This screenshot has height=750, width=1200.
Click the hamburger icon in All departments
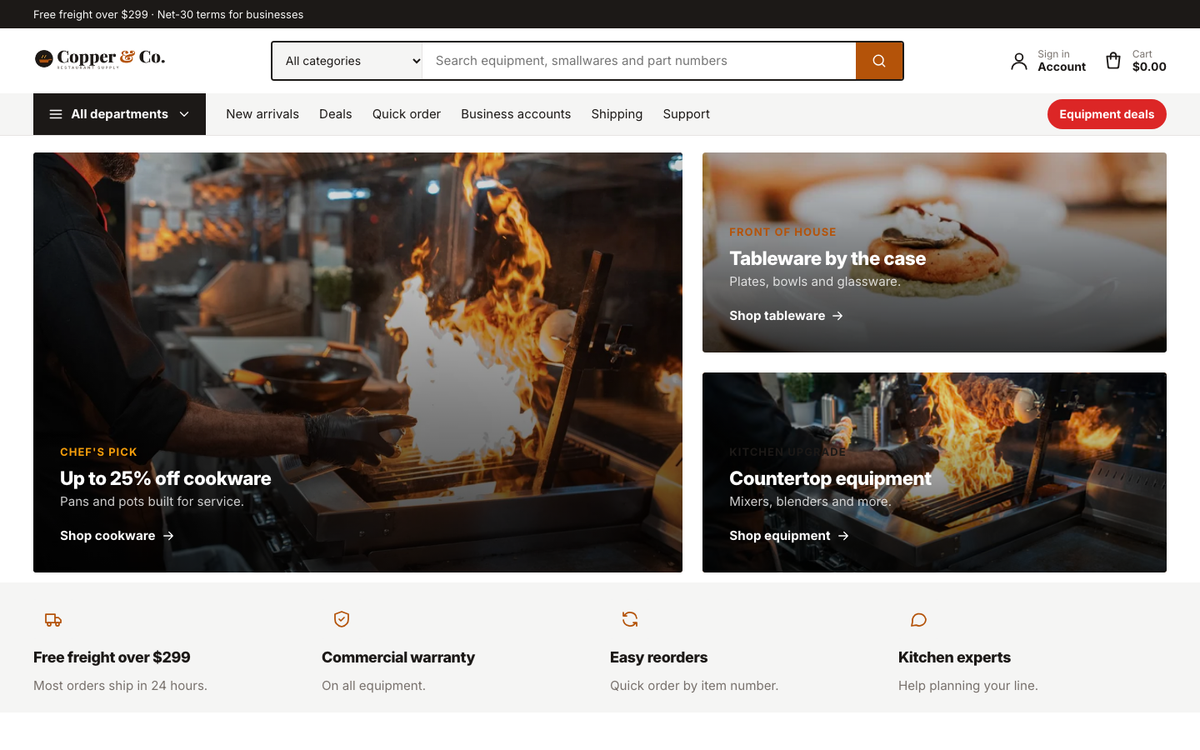pyautogui.click(x=56, y=114)
